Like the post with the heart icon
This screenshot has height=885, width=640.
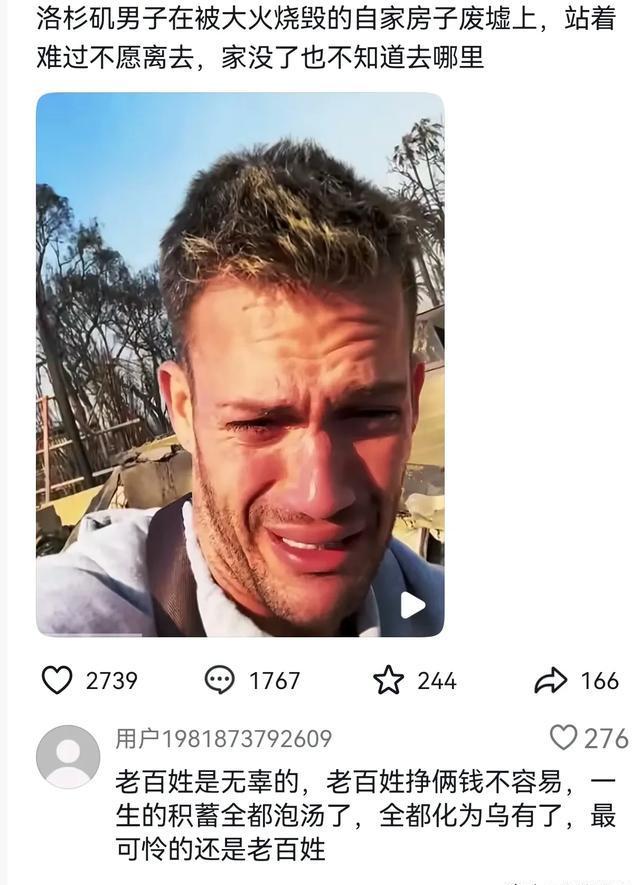click(x=57, y=680)
